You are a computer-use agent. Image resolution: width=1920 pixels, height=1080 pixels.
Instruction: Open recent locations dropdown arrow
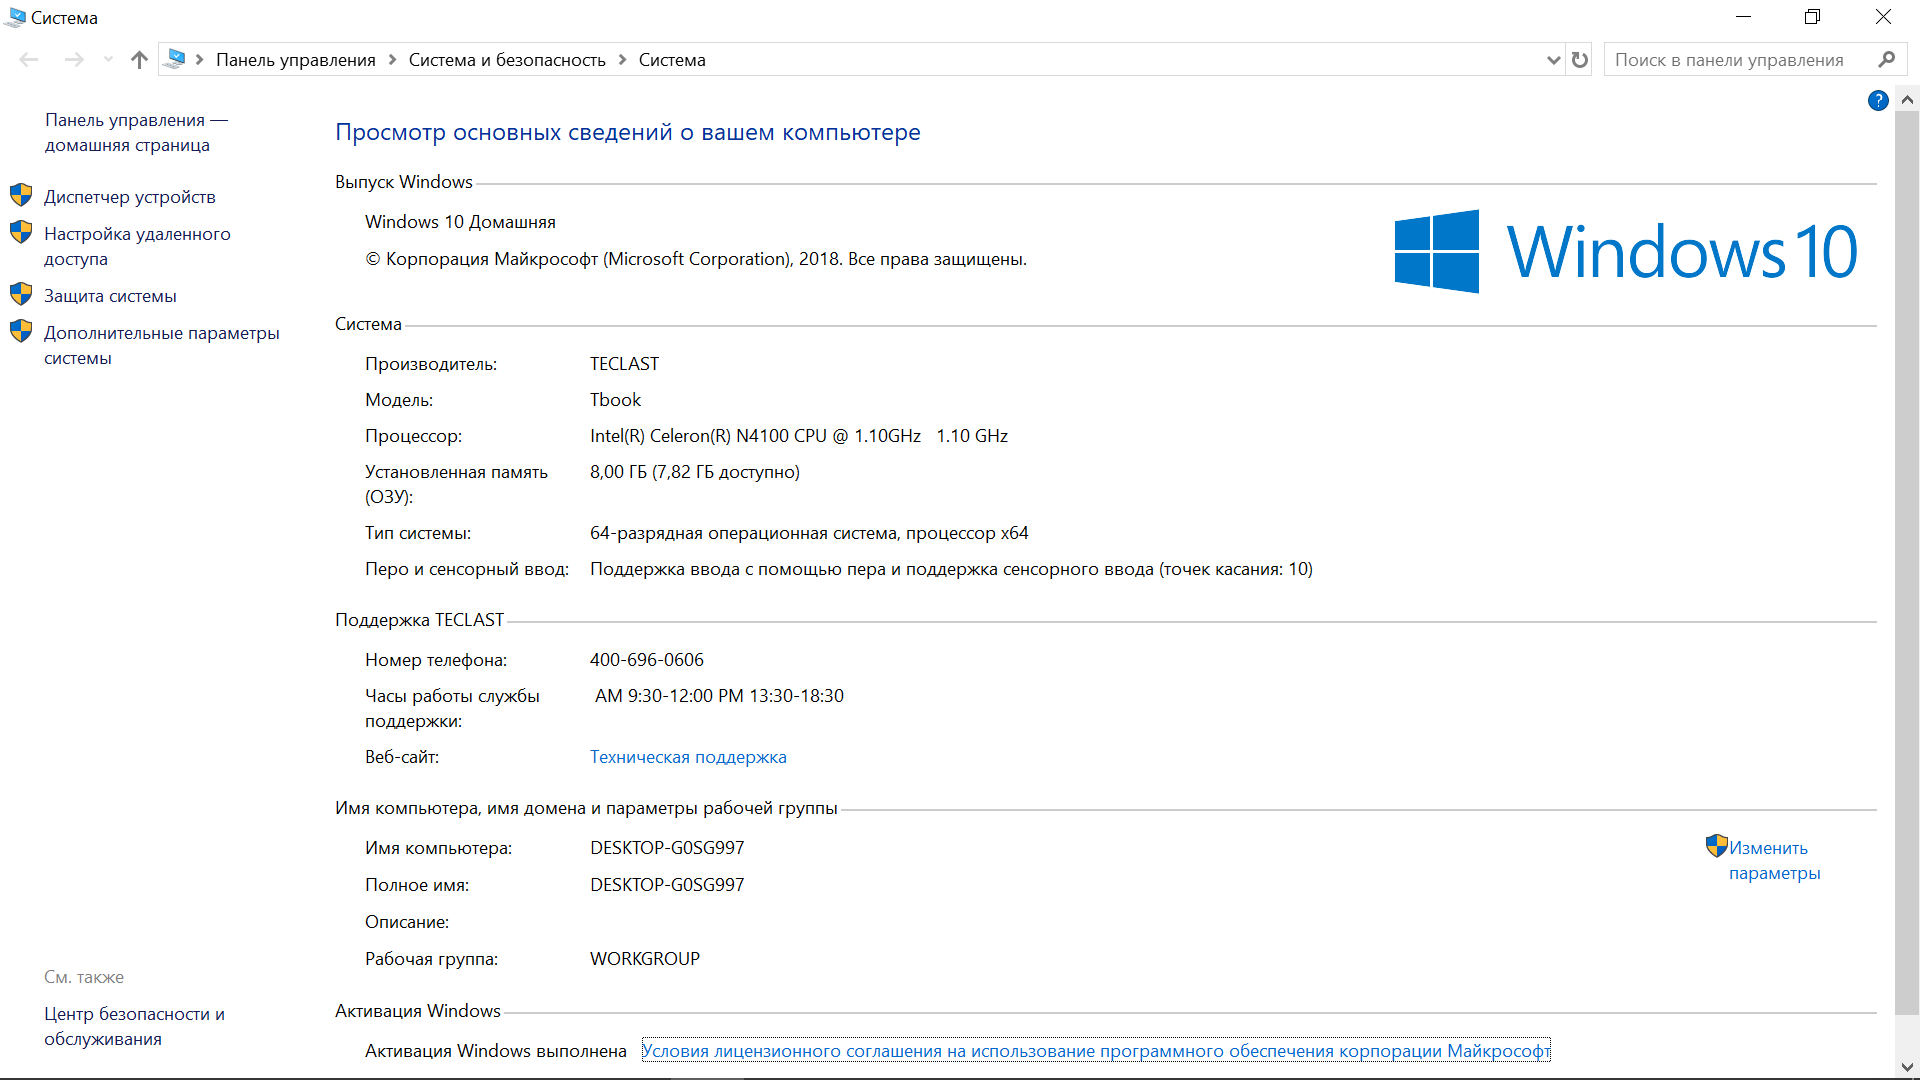[108, 60]
